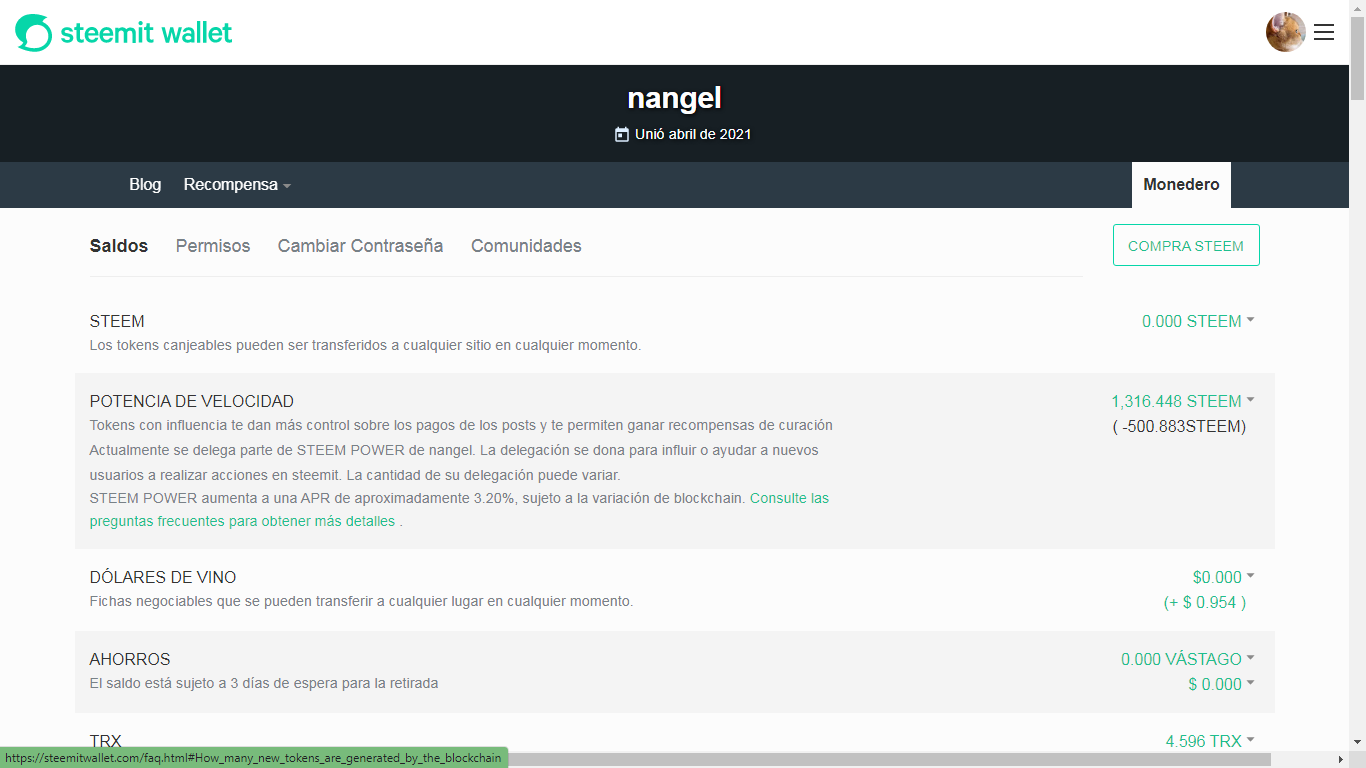Click the AHORROS section heading
This screenshot has height=768, width=1366.
(x=130, y=659)
